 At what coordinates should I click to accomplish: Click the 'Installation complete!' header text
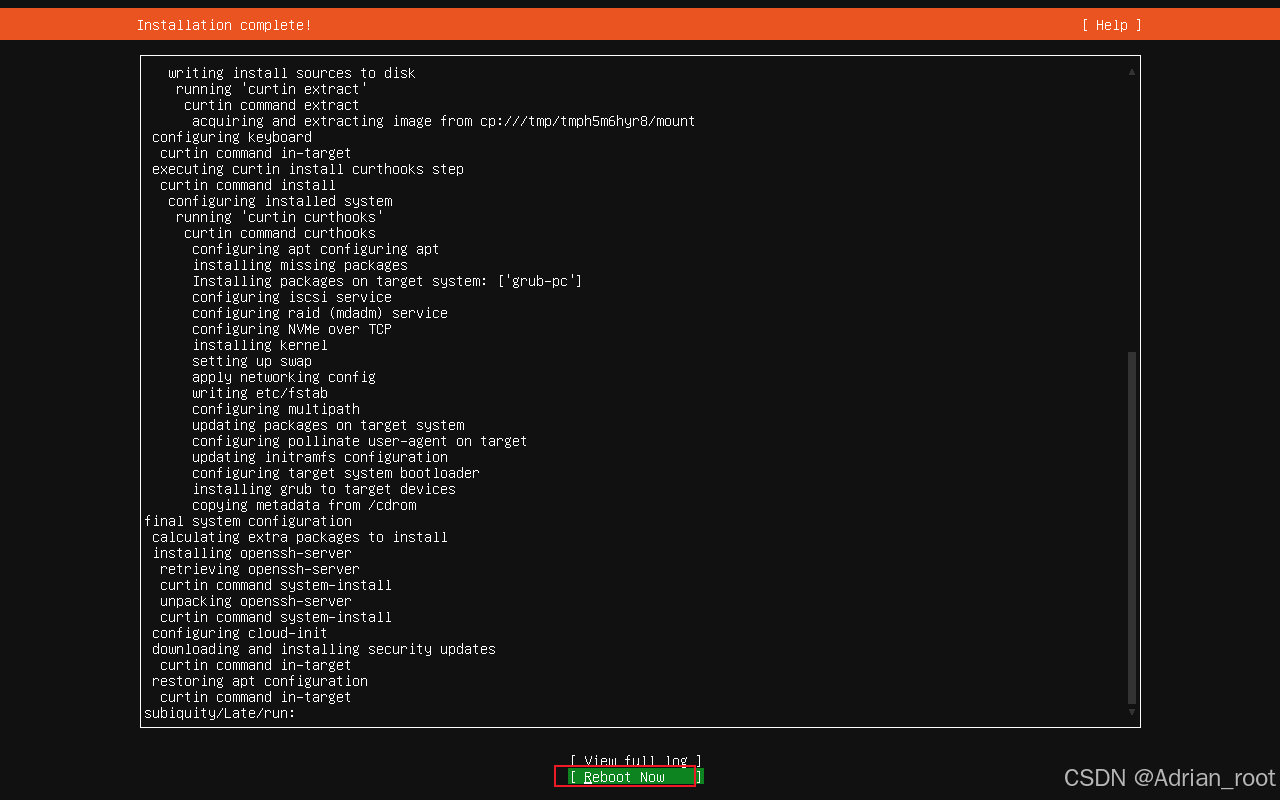[224, 25]
